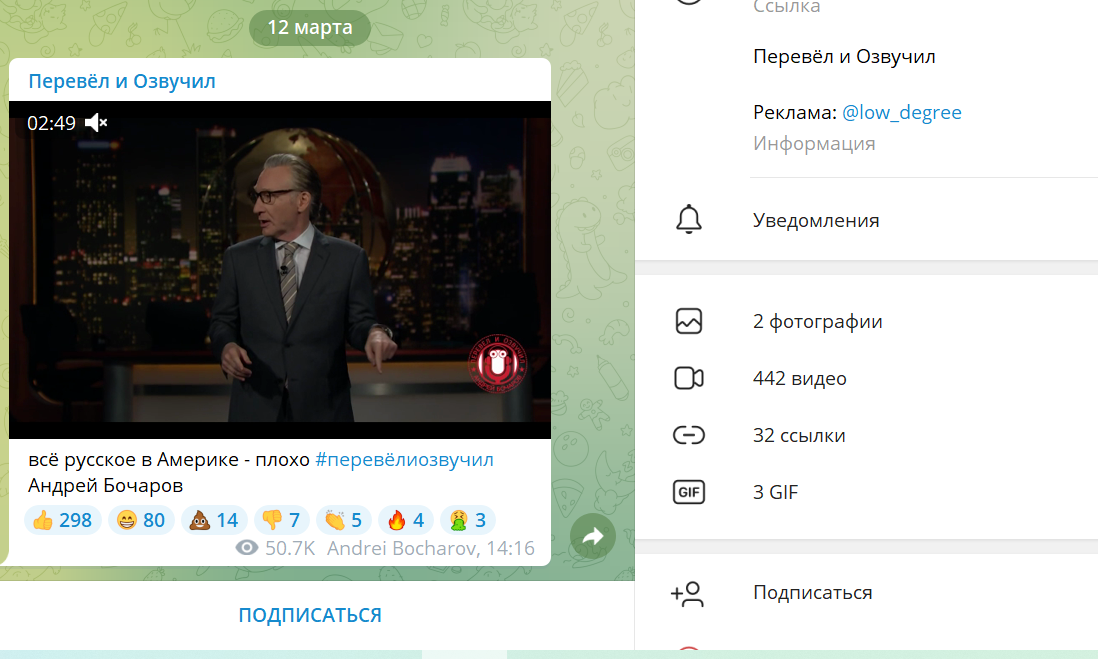Click the links chain icon
Viewport: 1098px width, 659px height.
pyautogui.click(x=689, y=435)
